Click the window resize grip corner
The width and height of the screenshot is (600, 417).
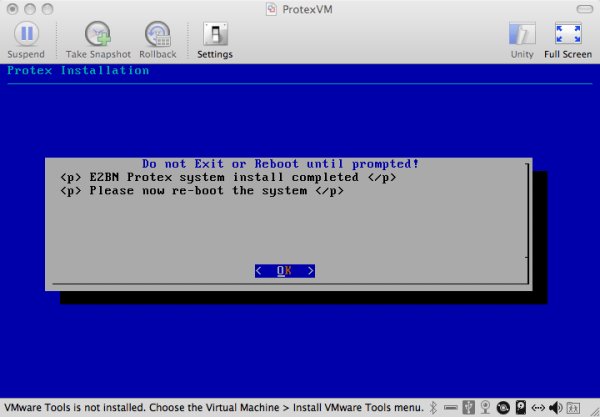coord(594,411)
